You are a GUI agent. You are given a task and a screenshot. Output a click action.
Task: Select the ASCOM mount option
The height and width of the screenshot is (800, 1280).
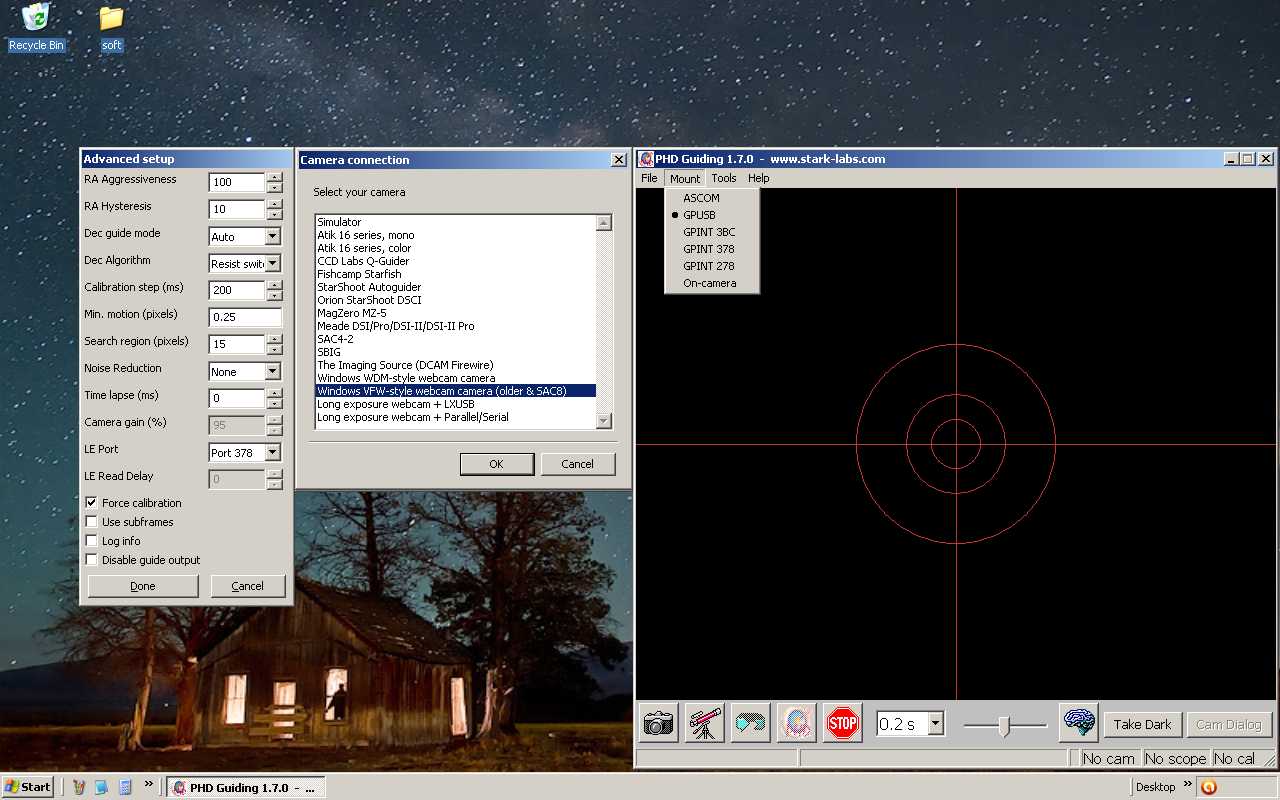click(712, 198)
